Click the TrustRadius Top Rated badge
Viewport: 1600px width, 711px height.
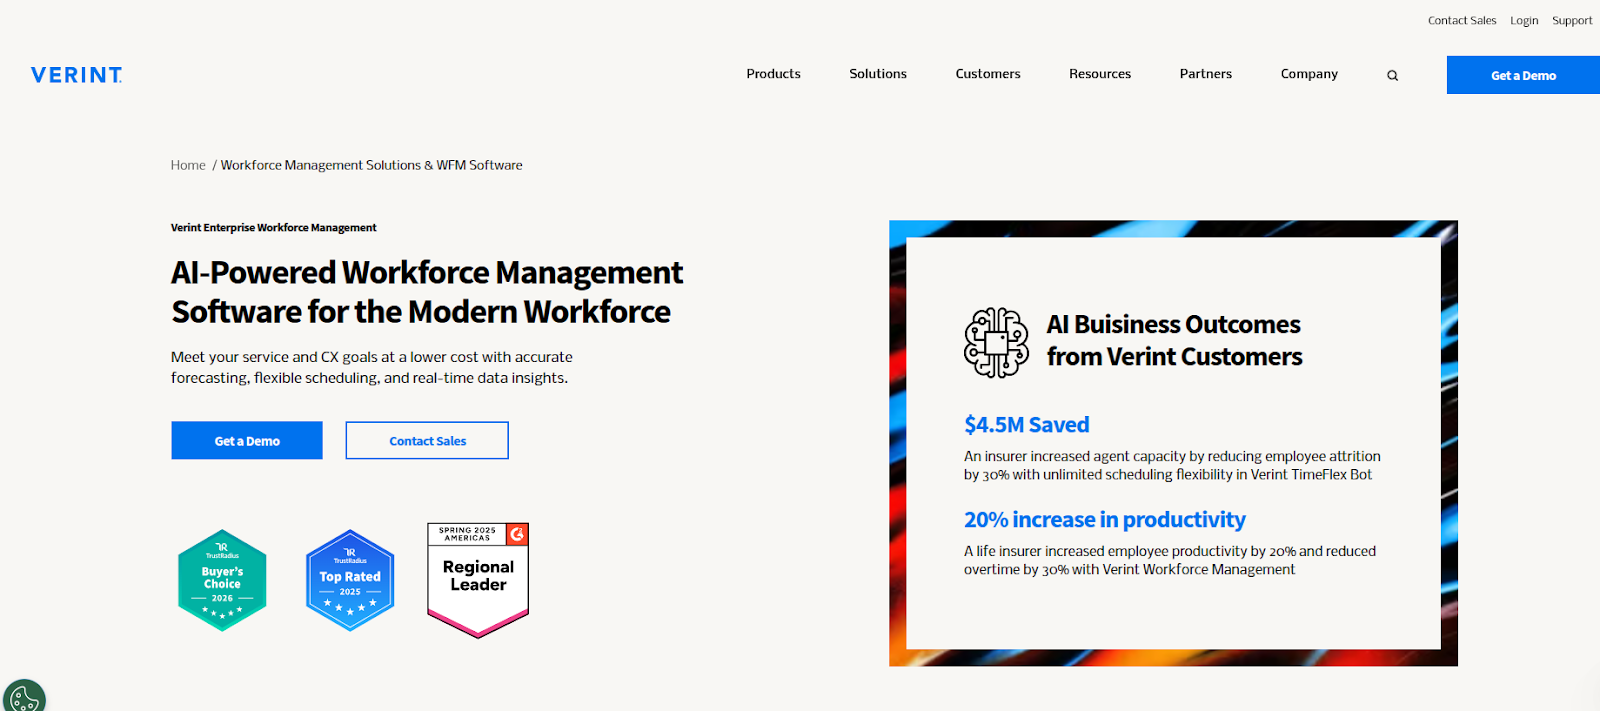(350, 580)
